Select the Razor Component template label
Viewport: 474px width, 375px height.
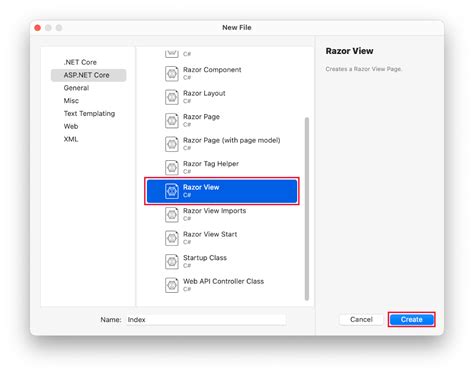(212, 70)
